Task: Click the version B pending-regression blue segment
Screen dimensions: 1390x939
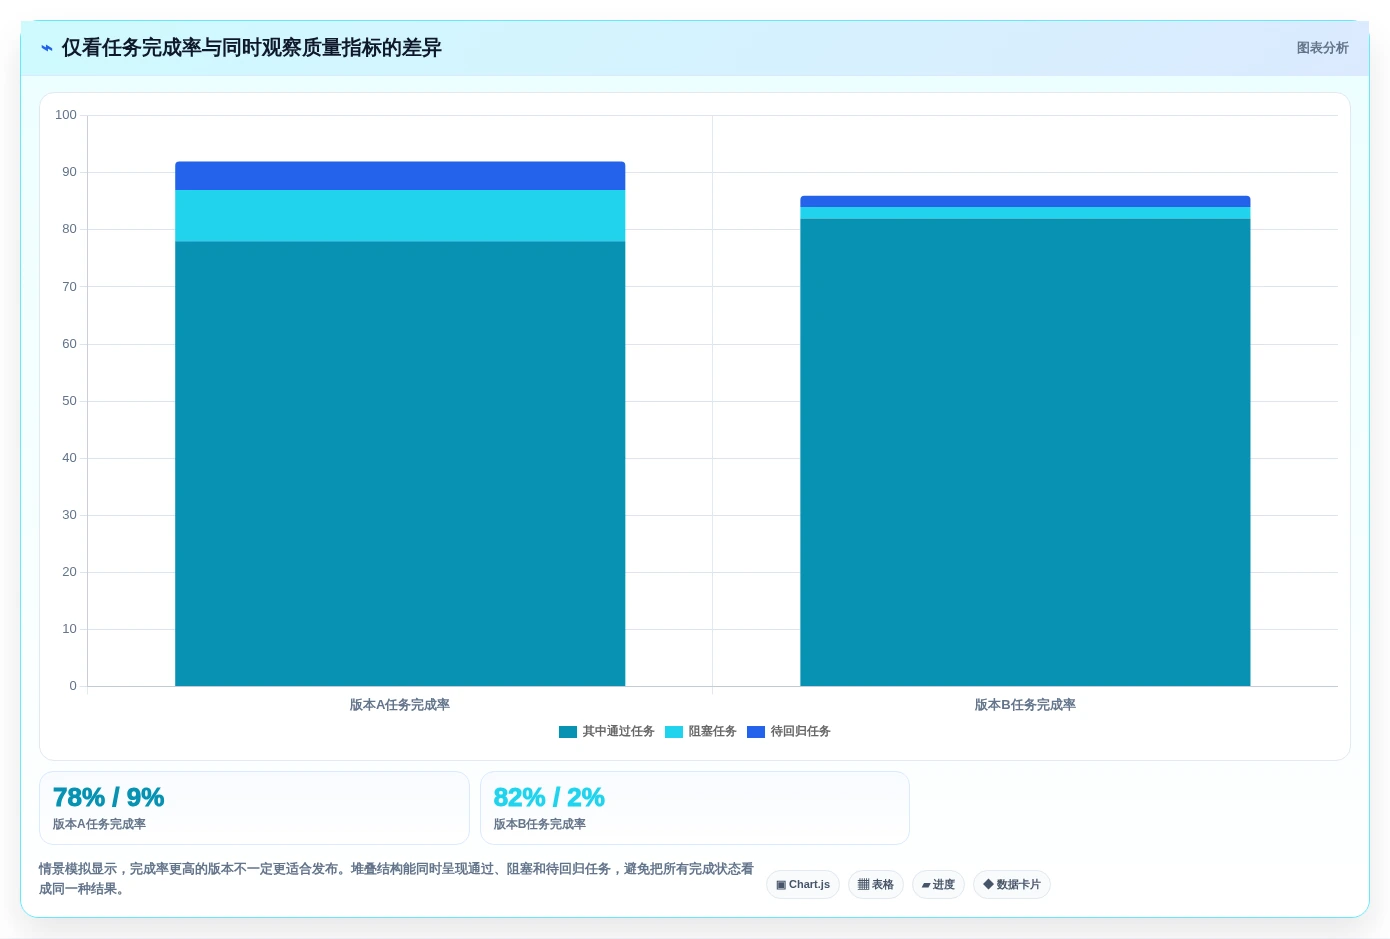Action: coord(1025,201)
